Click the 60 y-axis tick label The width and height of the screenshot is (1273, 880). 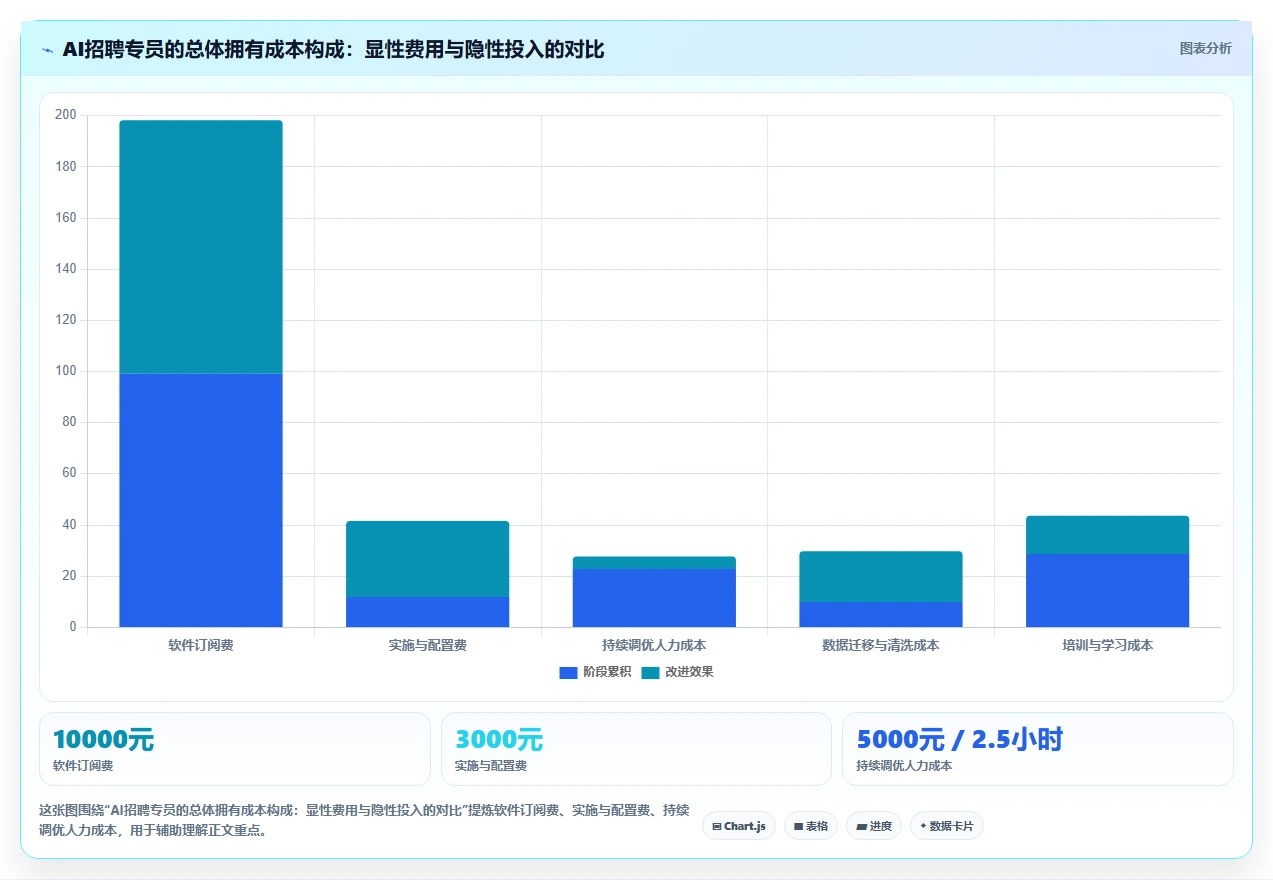tap(69, 473)
